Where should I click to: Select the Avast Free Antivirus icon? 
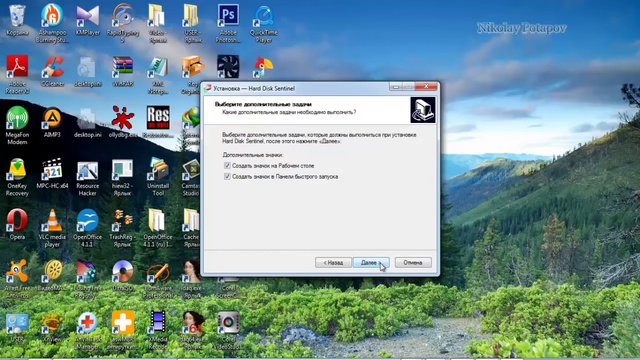[17, 279]
